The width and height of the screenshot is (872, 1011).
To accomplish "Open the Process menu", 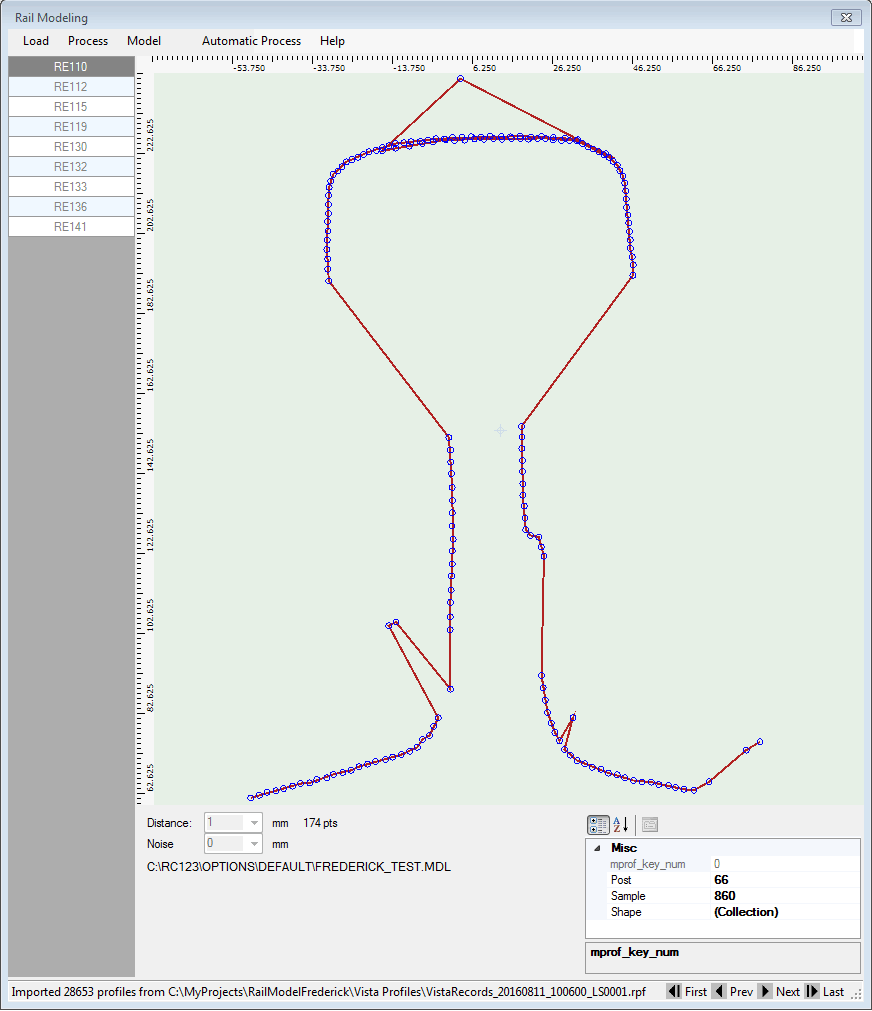I will (88, 41).
